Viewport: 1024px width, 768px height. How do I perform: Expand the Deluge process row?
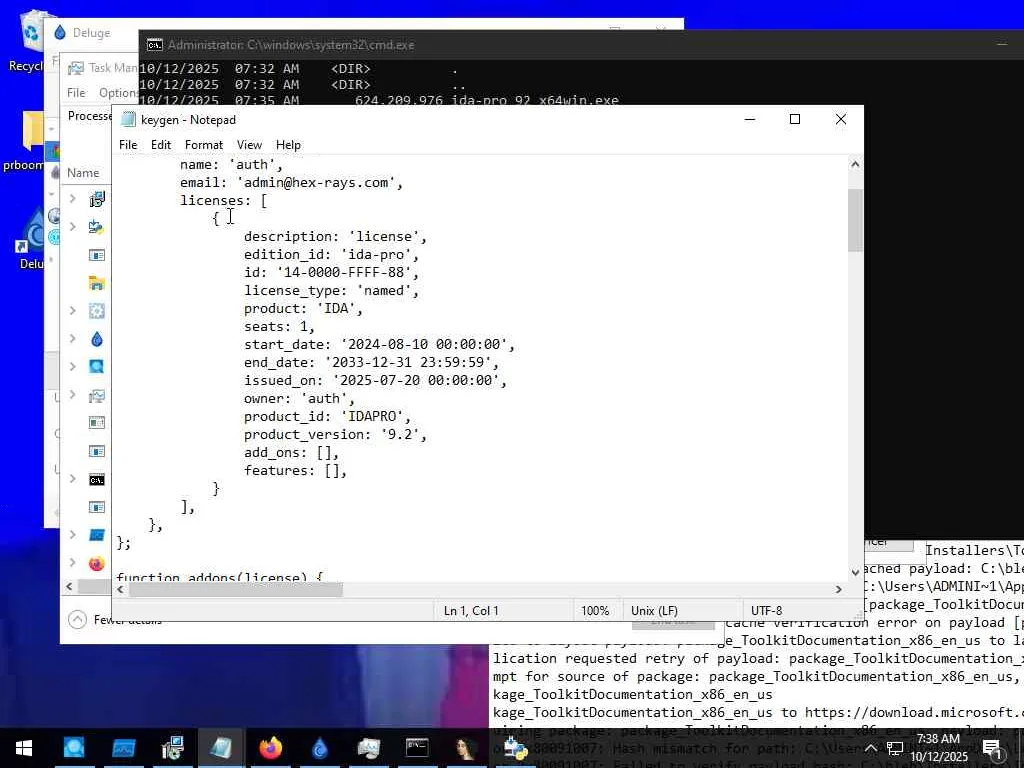coord(72,338)
